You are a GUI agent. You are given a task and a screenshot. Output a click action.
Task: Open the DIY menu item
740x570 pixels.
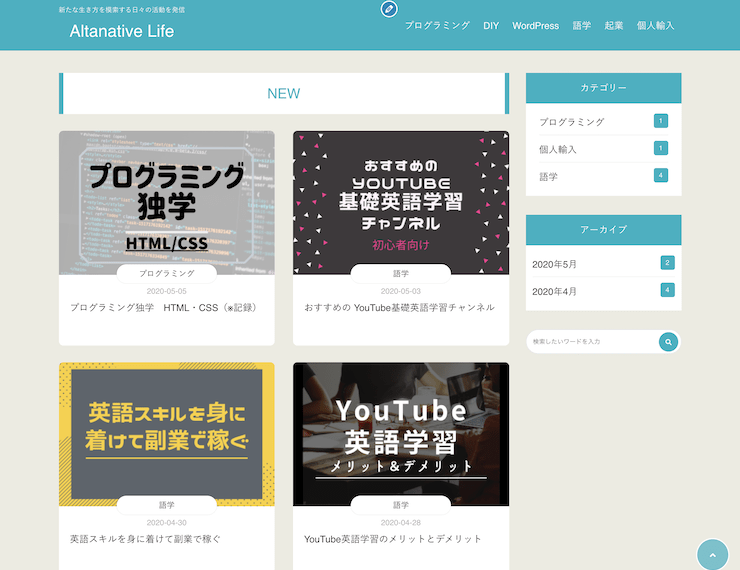tap(491, 26)
